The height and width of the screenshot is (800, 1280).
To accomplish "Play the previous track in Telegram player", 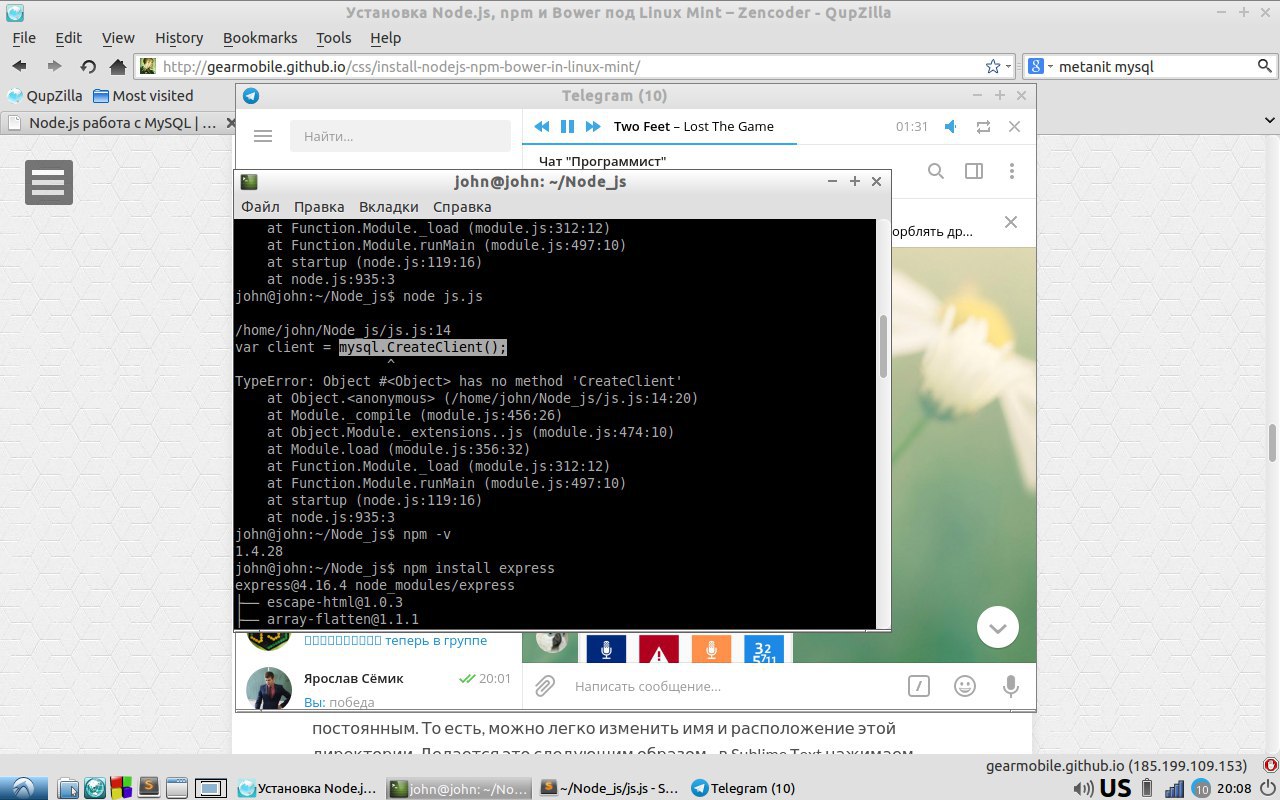I will (541, 127).
